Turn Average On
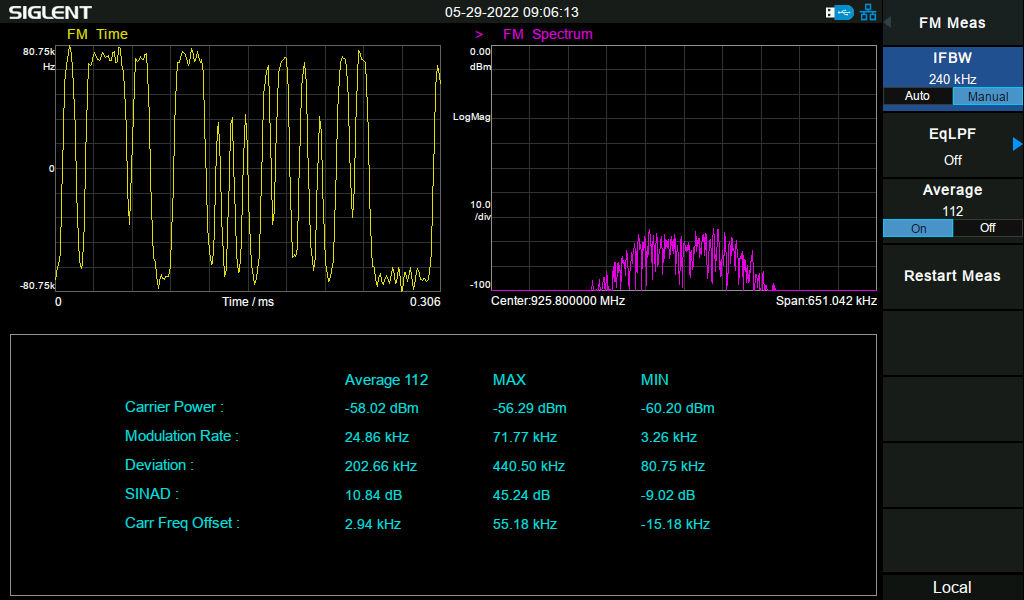The height and width of the screenshot is (600, 1024). (918, 229)
